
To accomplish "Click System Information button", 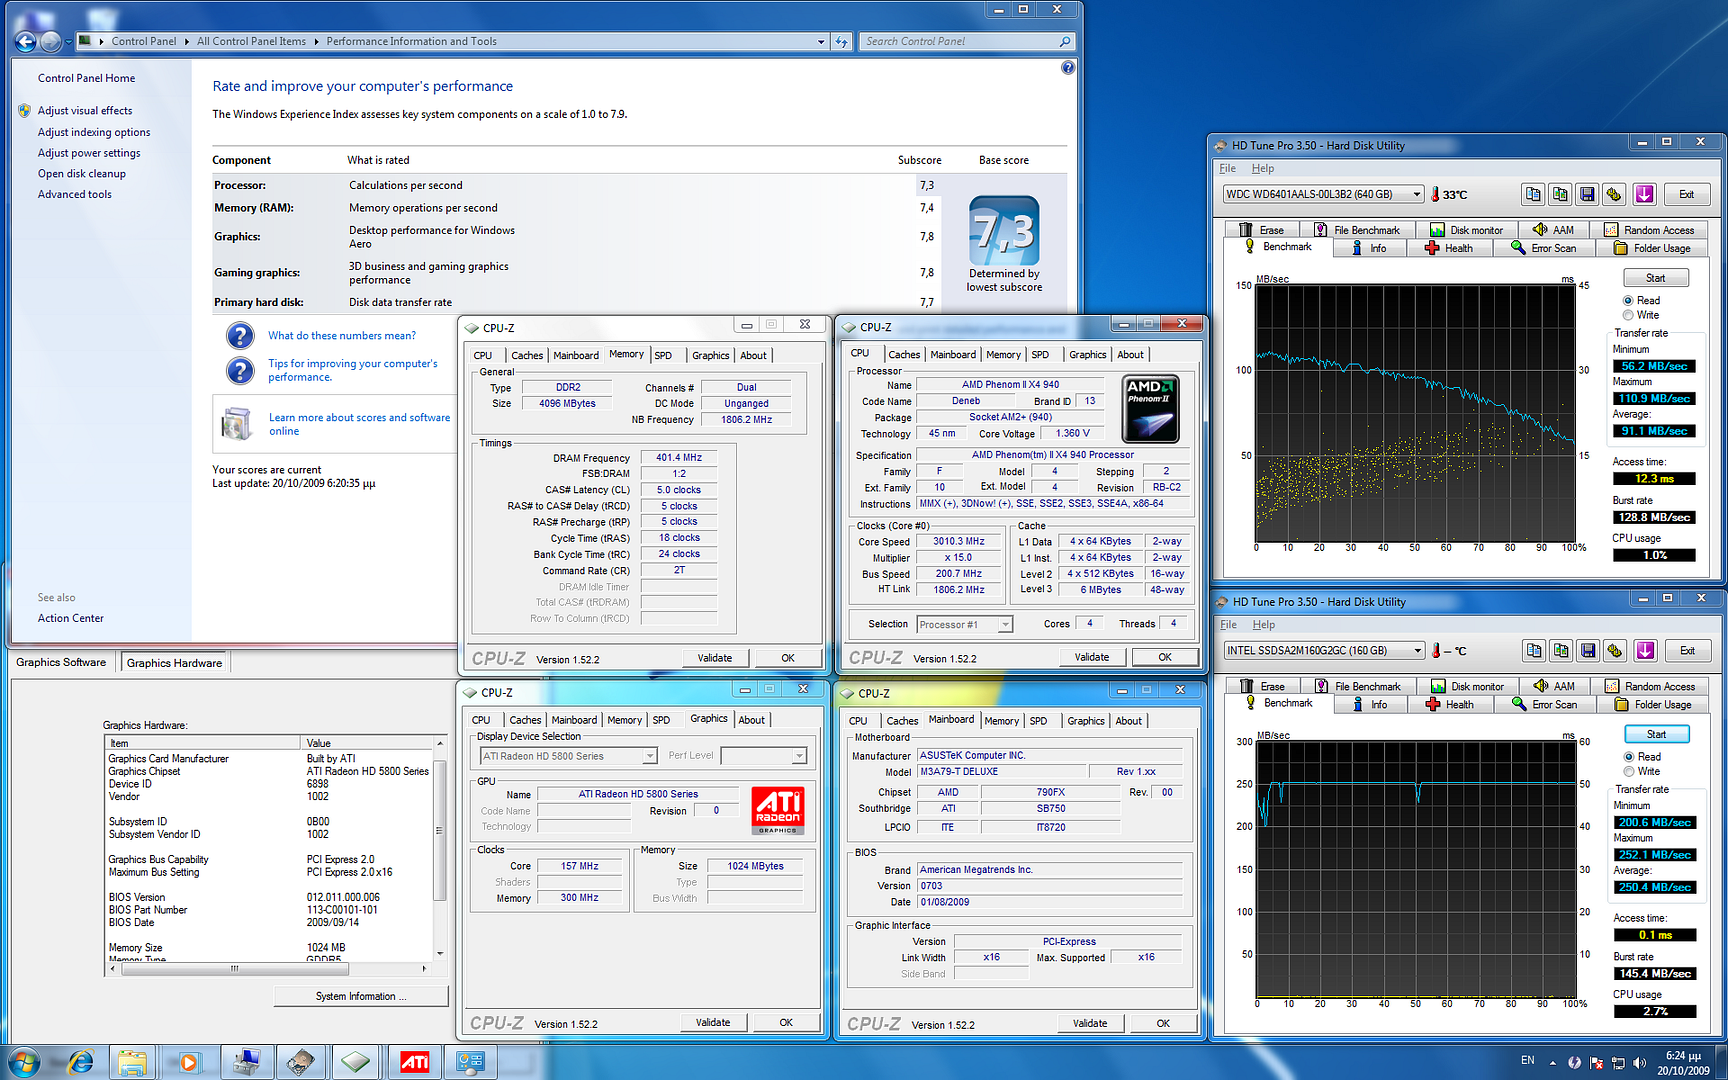I will (361, 996).
